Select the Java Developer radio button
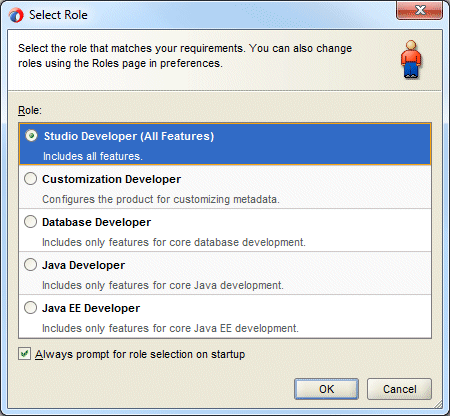This screenshot has height=416, width=450. (x=30, y=265)
